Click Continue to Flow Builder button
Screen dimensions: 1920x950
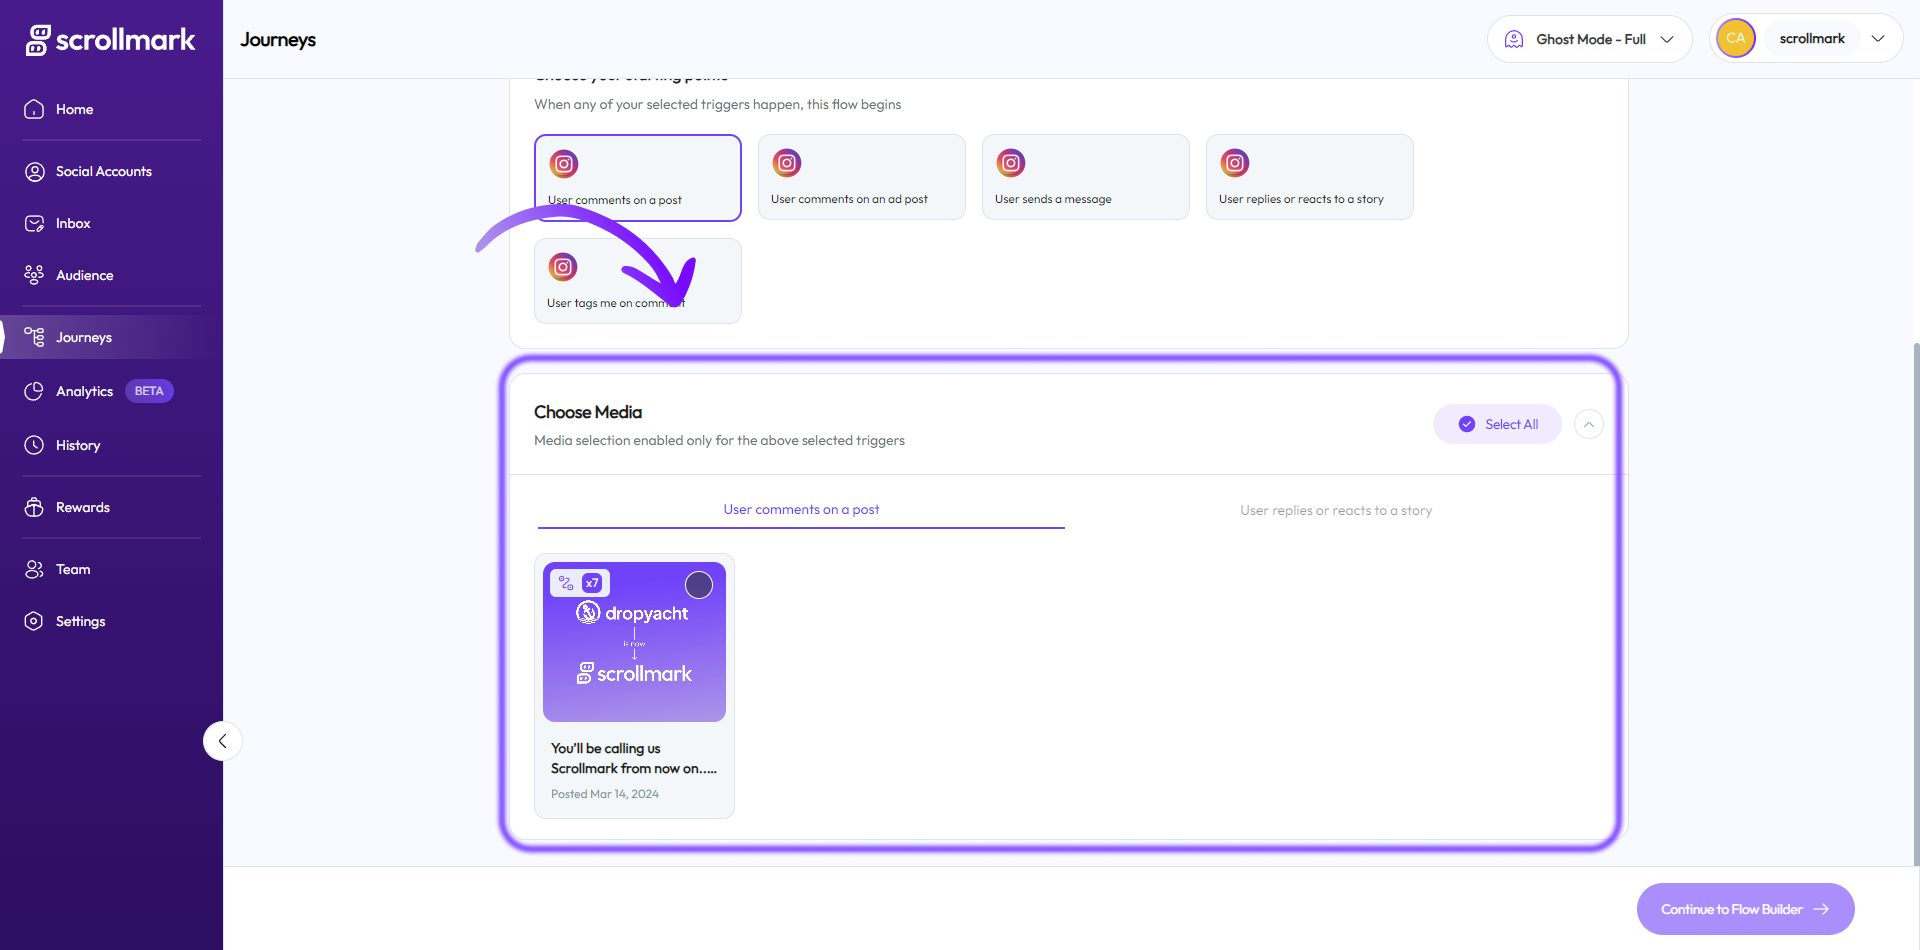pos(1745,909)
